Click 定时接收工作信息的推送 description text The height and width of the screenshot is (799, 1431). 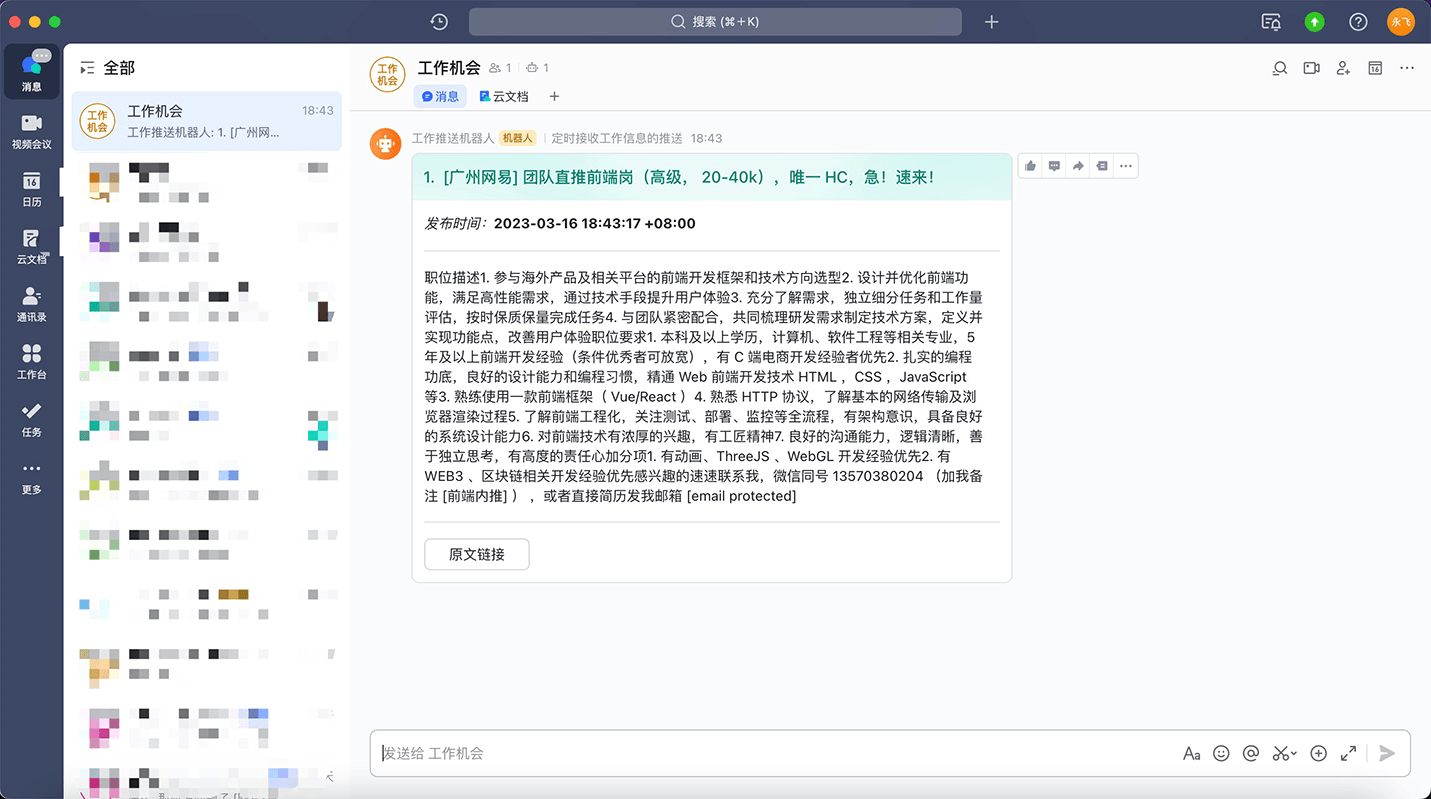[x=617, y=138]
